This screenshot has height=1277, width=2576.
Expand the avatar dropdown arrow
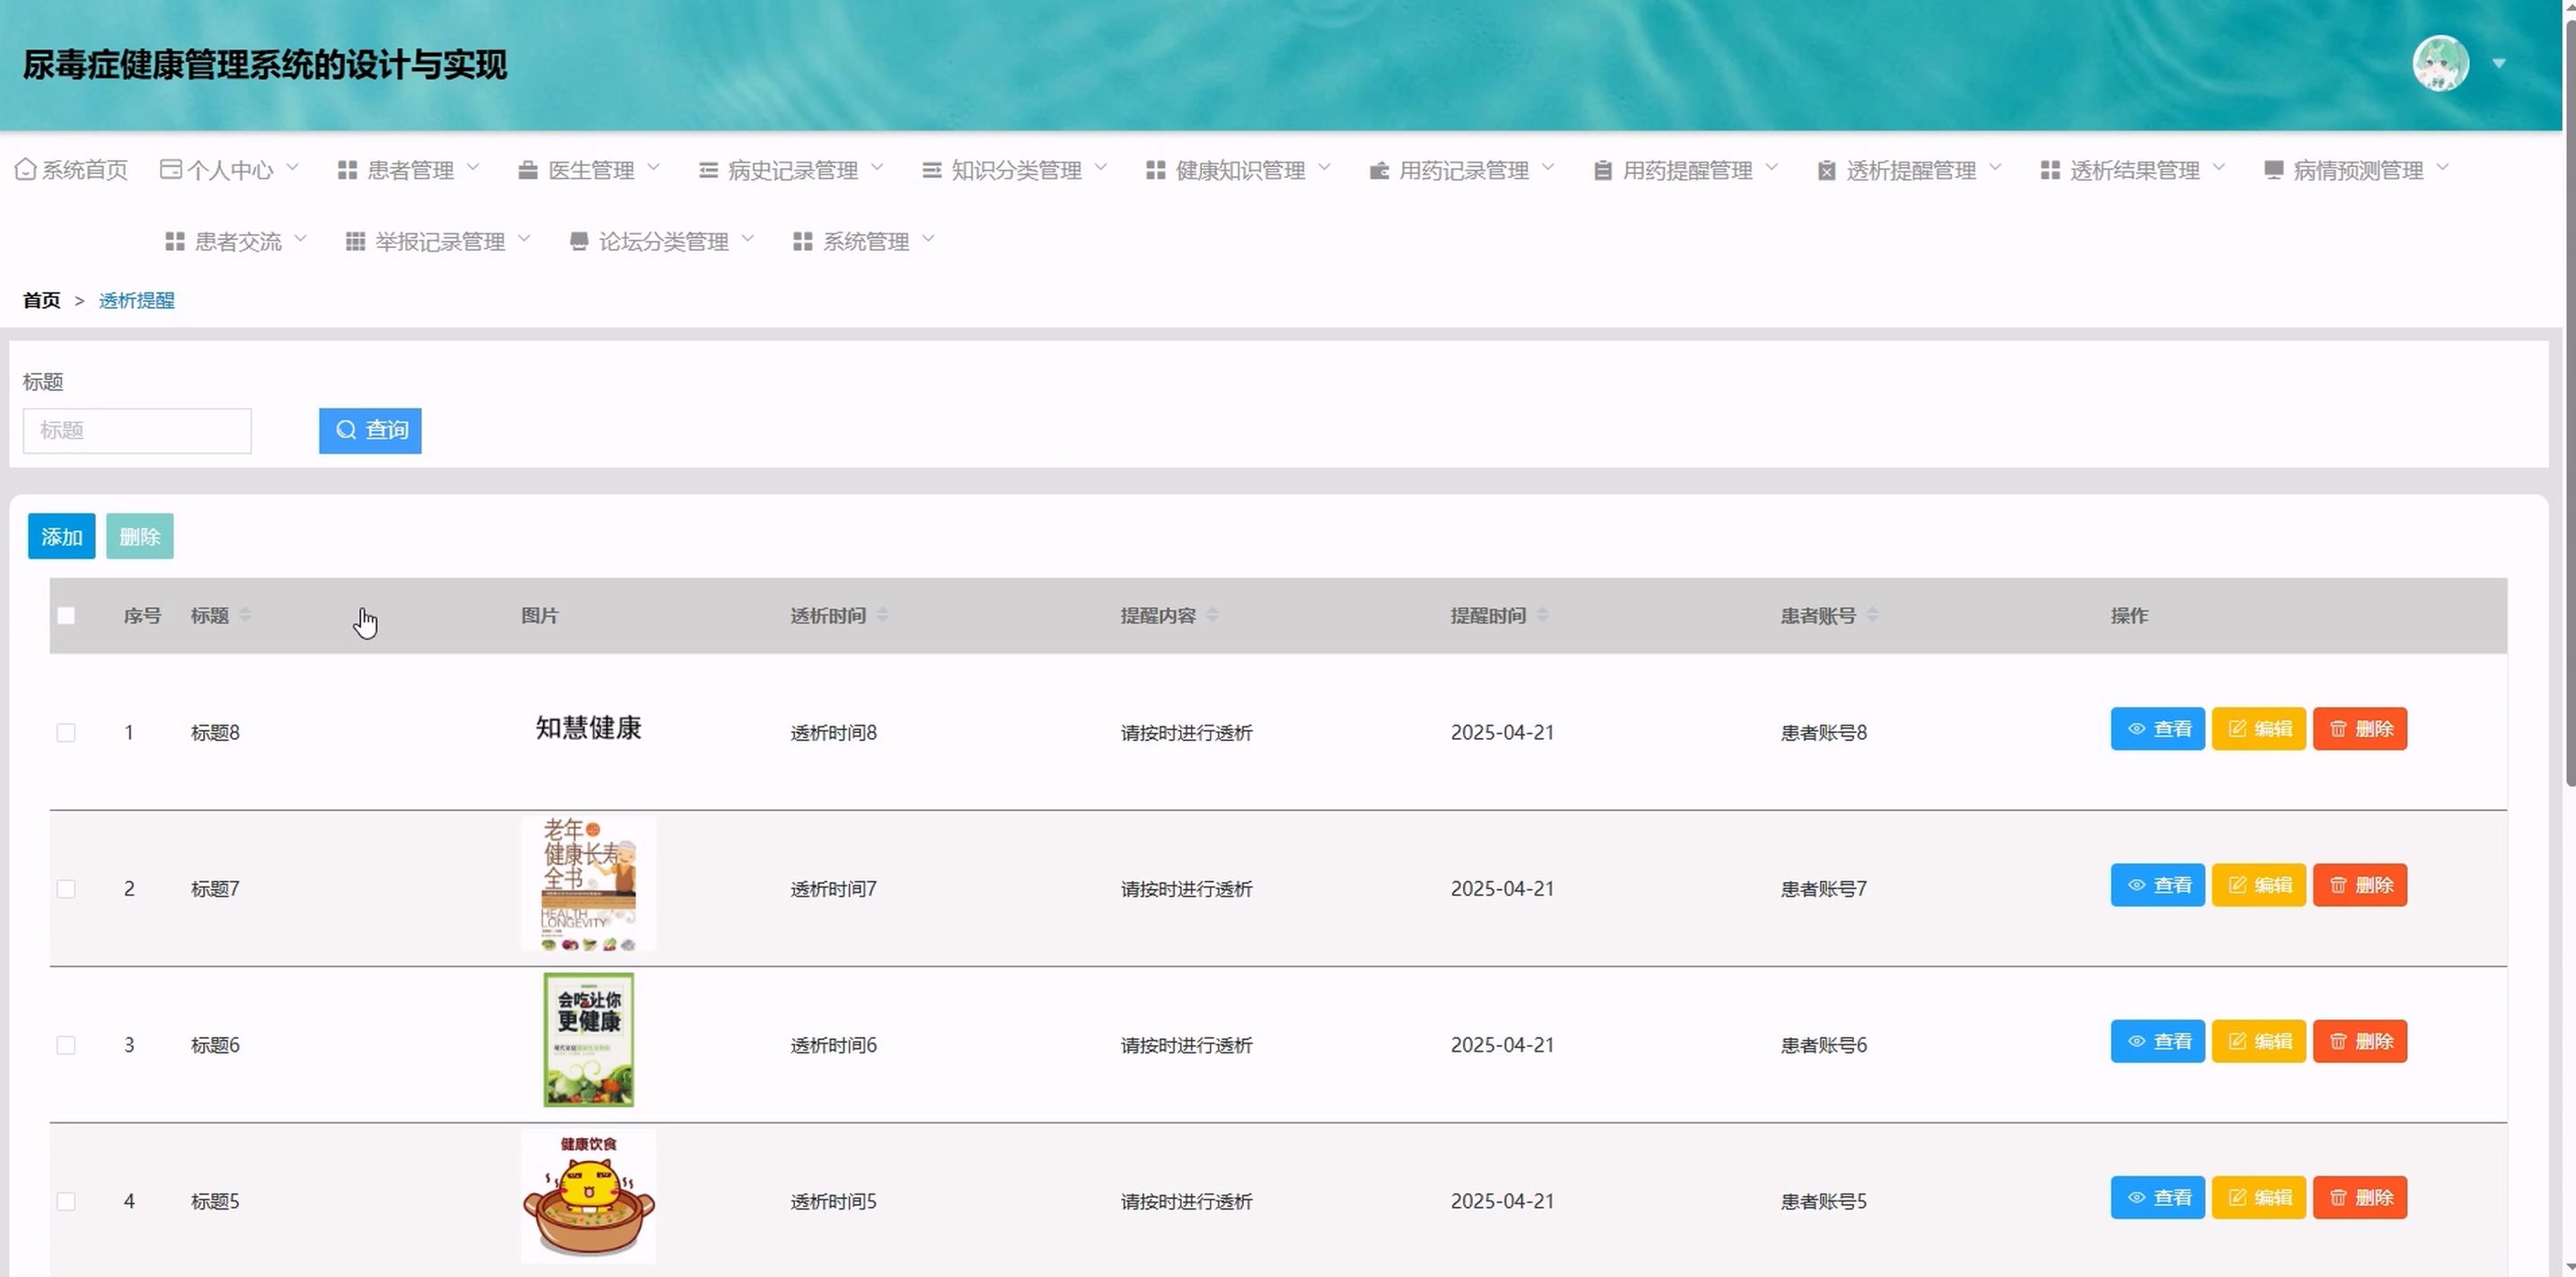pos(2499,64)
